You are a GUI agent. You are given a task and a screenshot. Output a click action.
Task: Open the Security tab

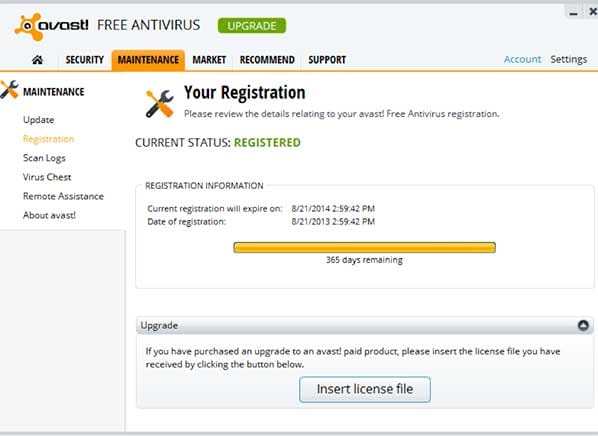point(84,60)
